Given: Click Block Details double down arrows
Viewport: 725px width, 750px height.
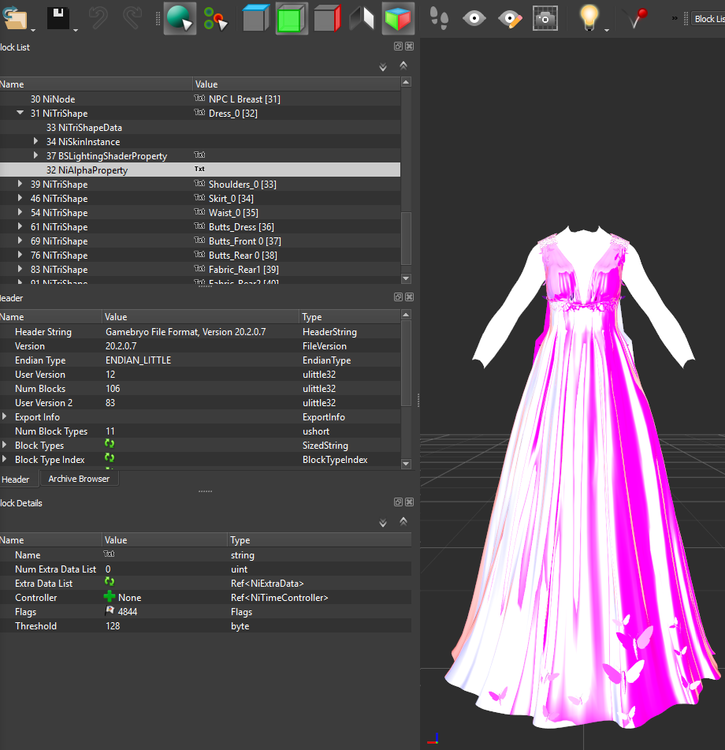Looking at the screenshot, I should (x=383, y=523).
